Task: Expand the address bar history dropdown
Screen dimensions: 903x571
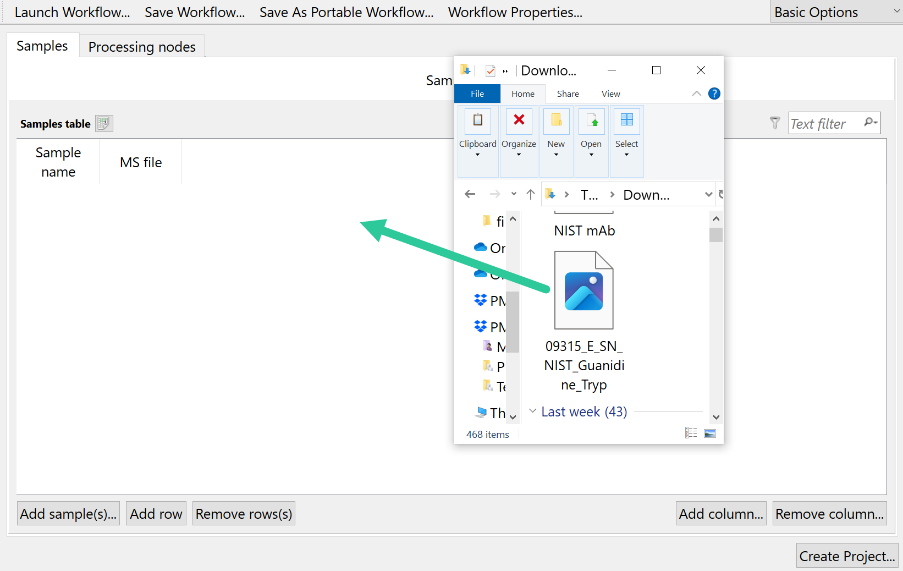Action: (708, 195)
